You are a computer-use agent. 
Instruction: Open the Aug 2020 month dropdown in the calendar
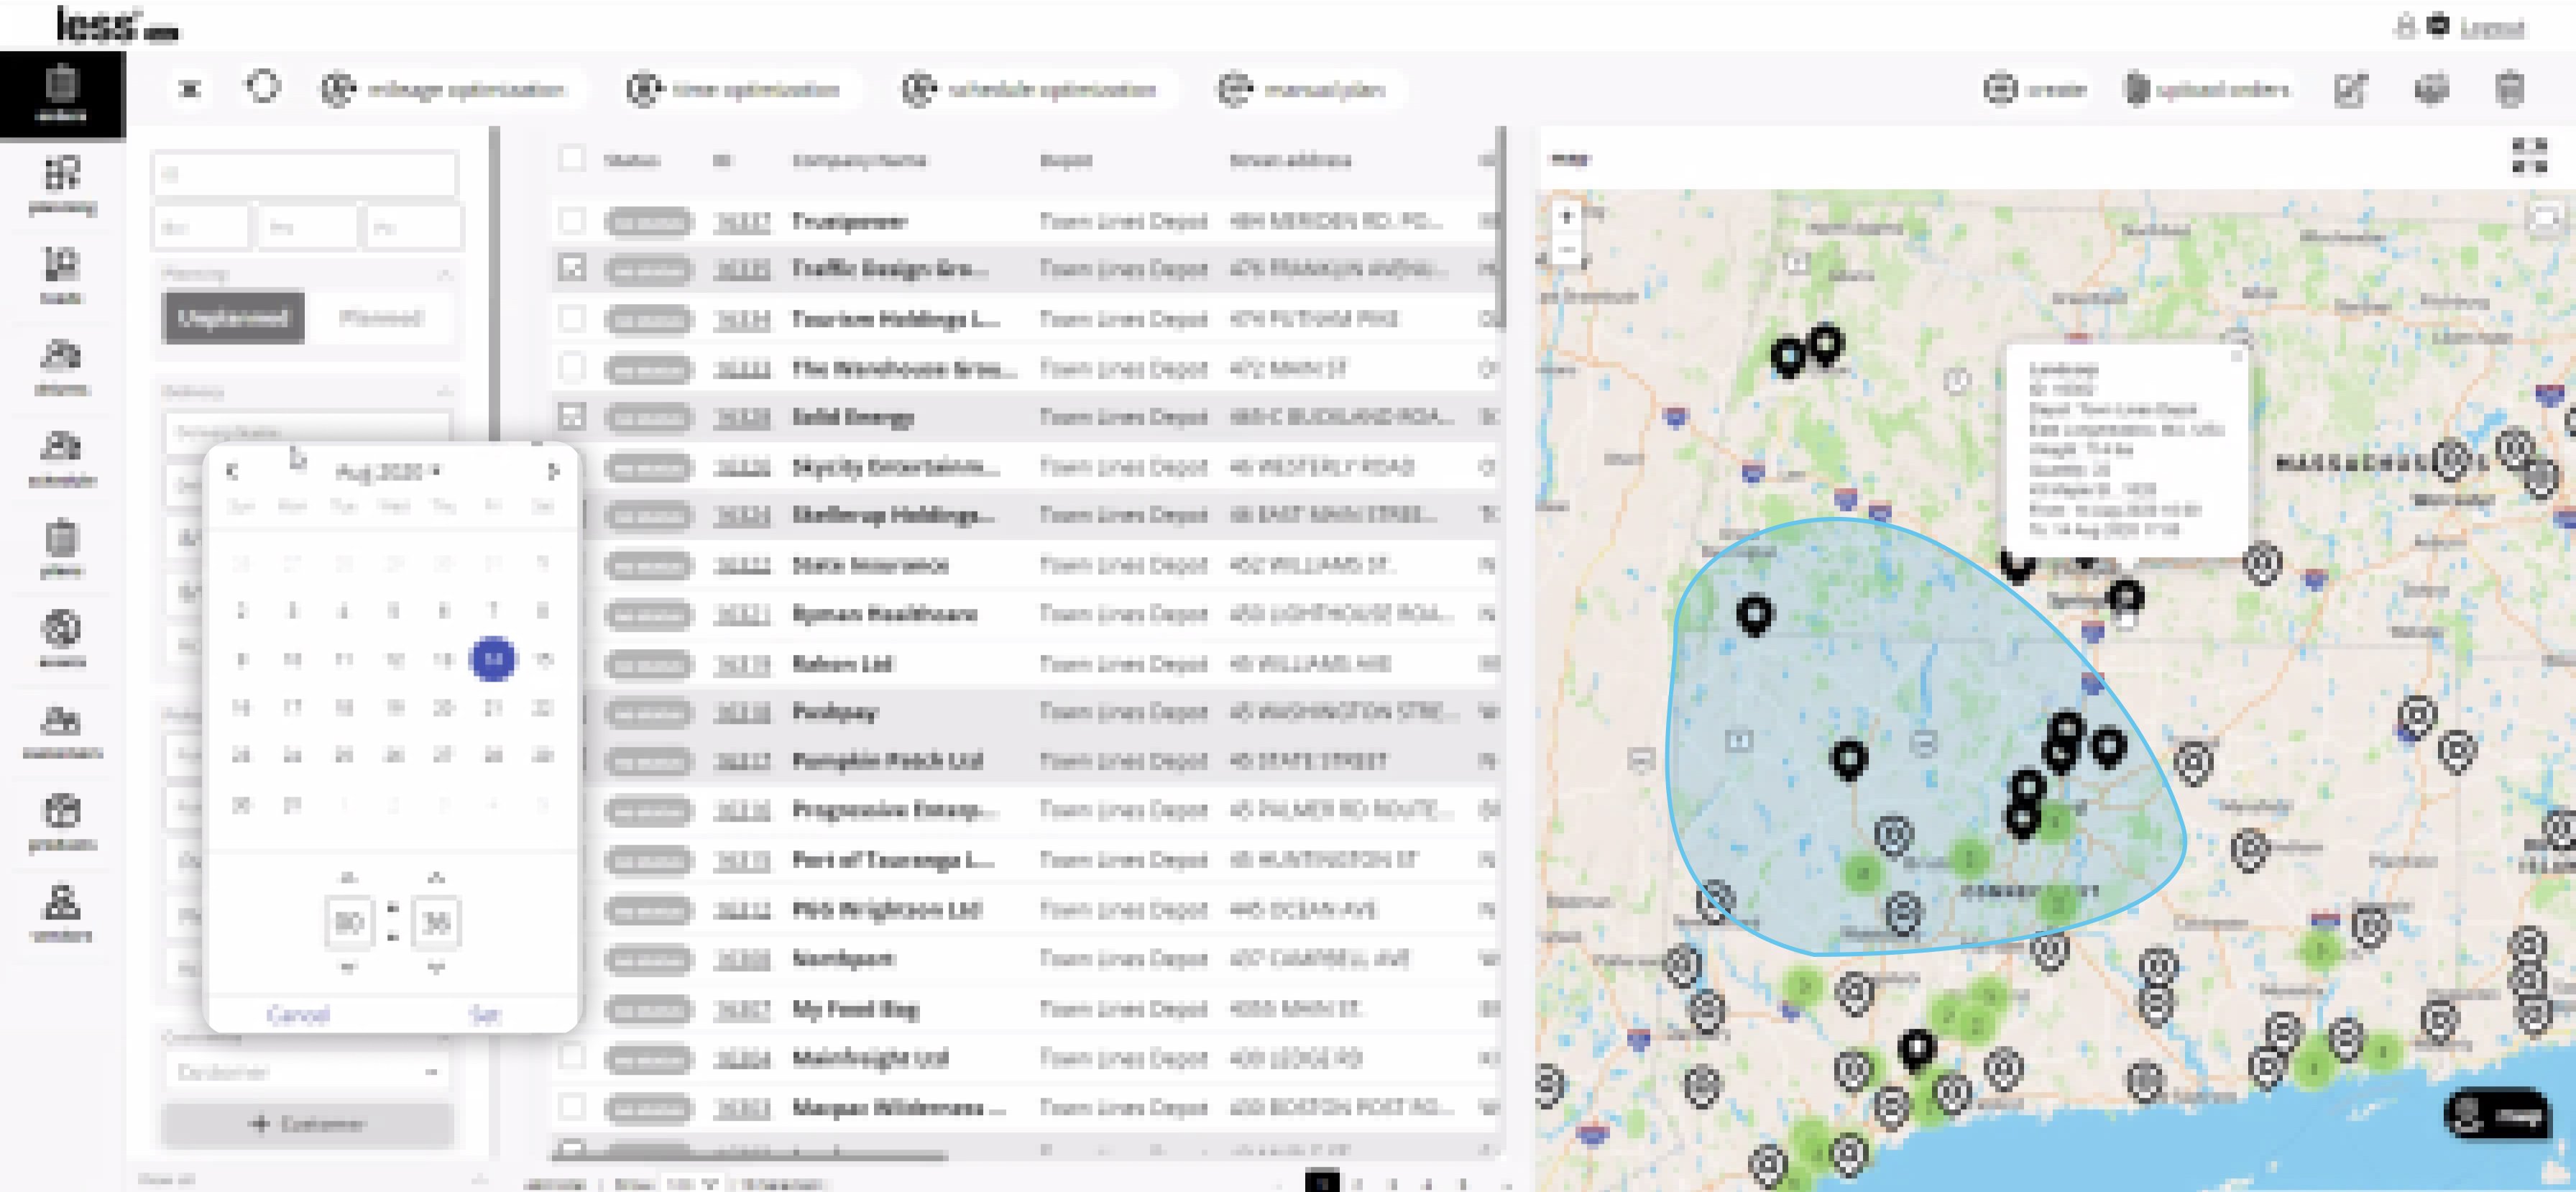pyautogui.click(x=388, y=471)
